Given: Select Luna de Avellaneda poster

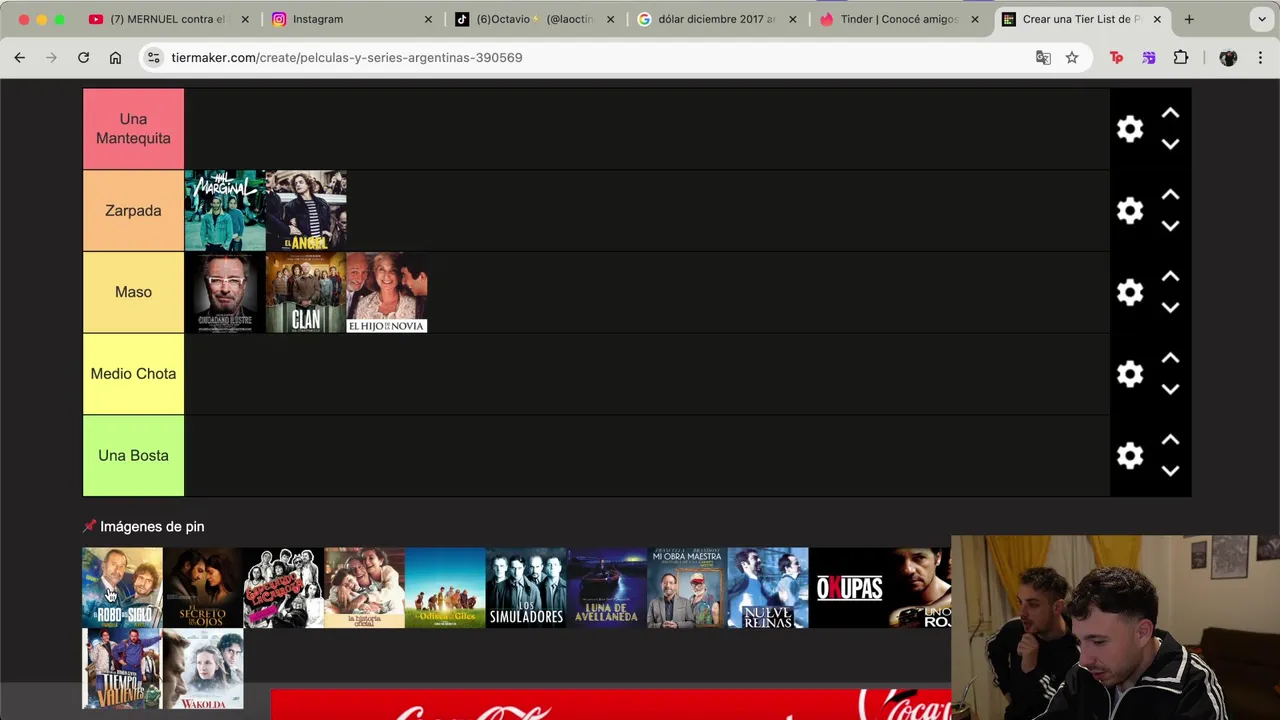Looking at the screenshot, I should tap(607, 588).
